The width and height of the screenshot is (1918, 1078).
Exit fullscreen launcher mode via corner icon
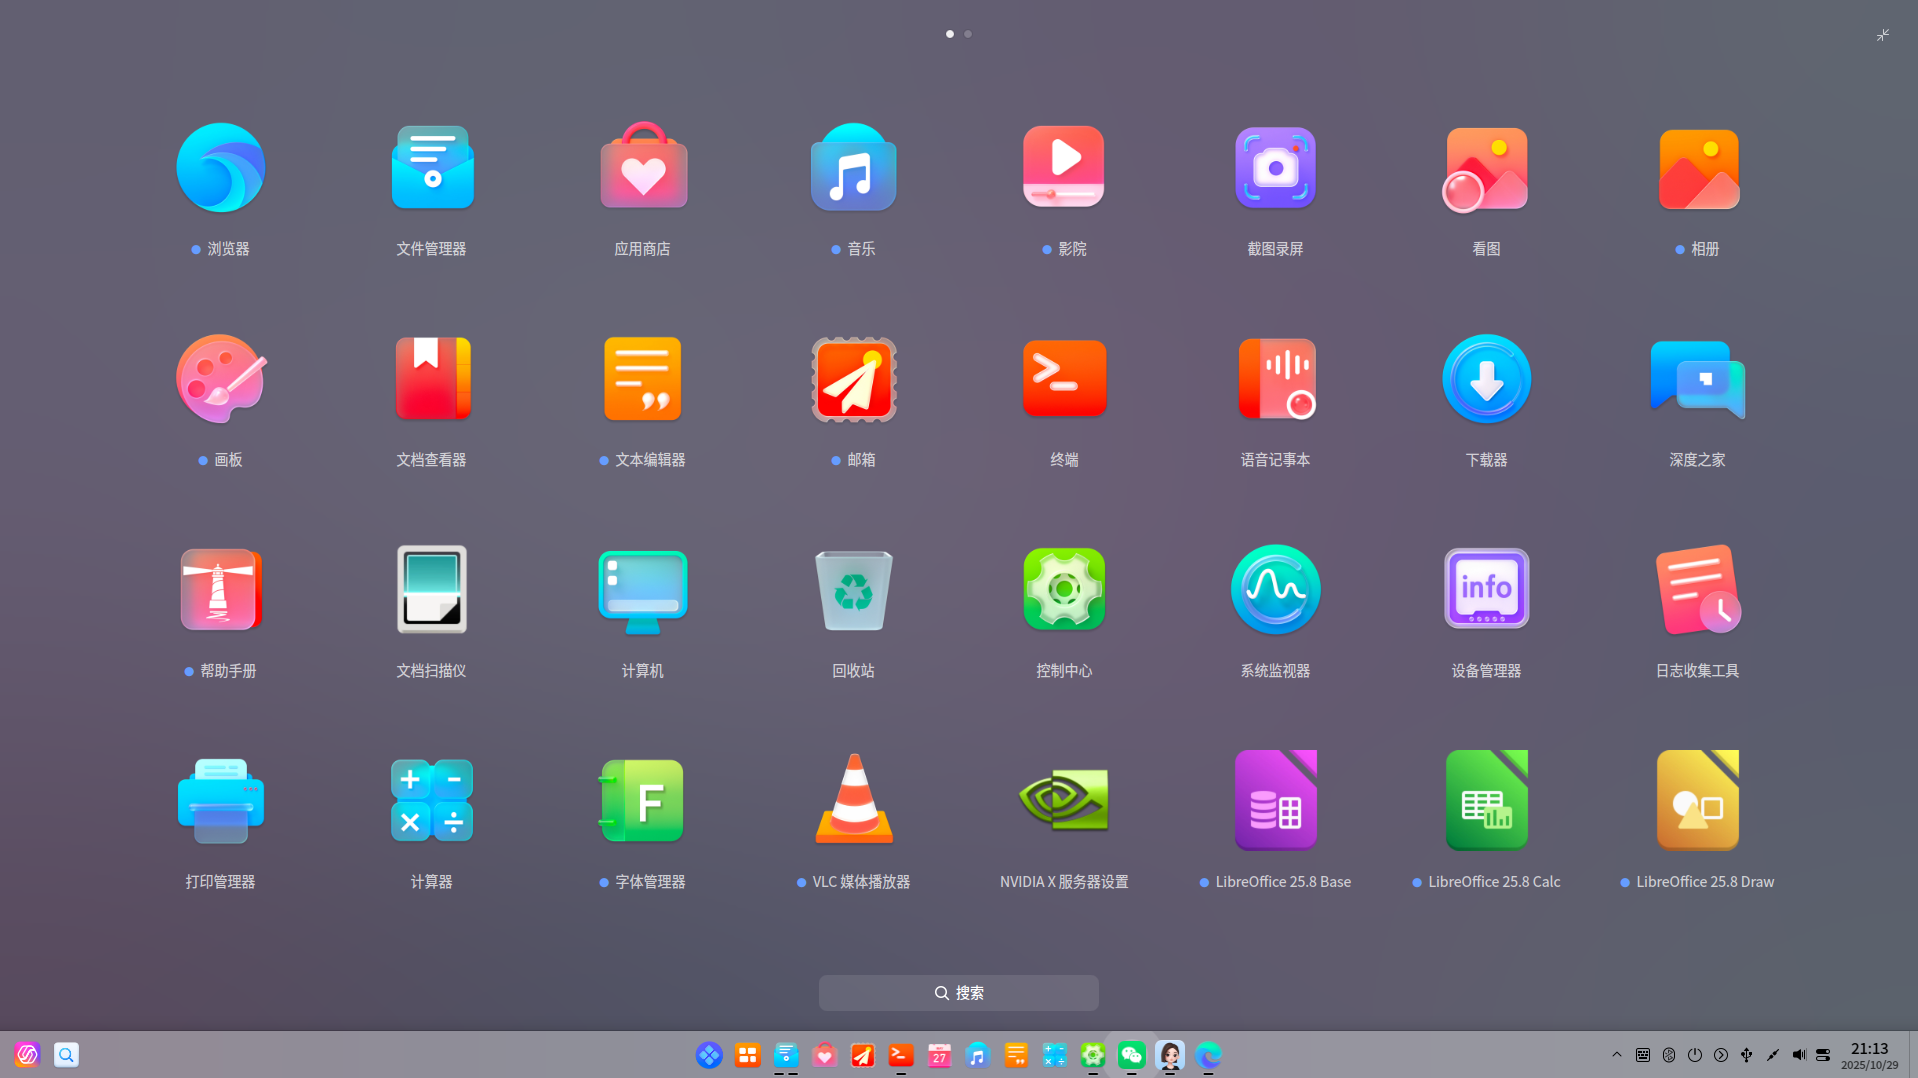(1882, 35)
